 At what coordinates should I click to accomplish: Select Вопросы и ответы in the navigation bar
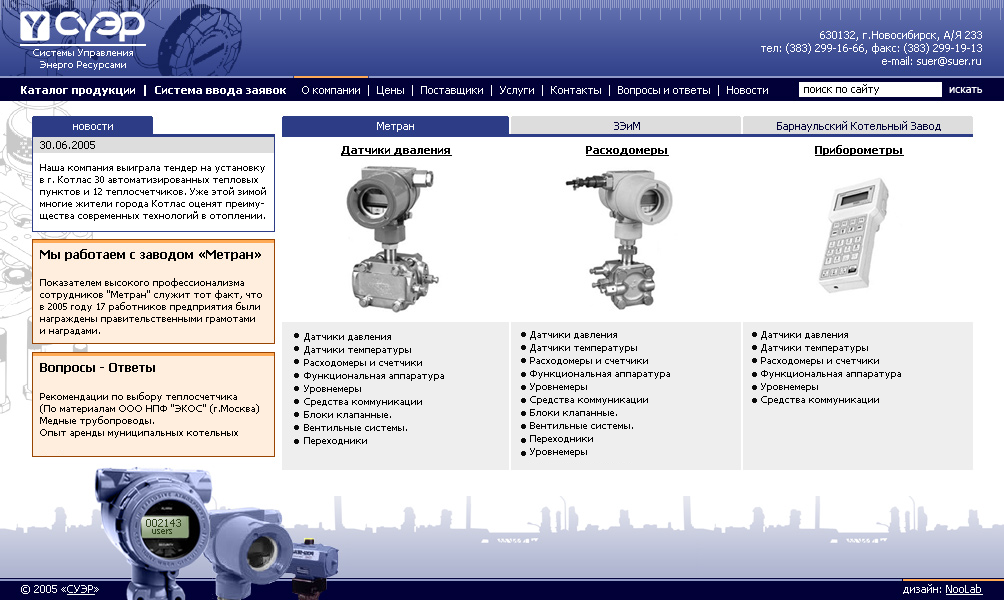click(663, 90)
